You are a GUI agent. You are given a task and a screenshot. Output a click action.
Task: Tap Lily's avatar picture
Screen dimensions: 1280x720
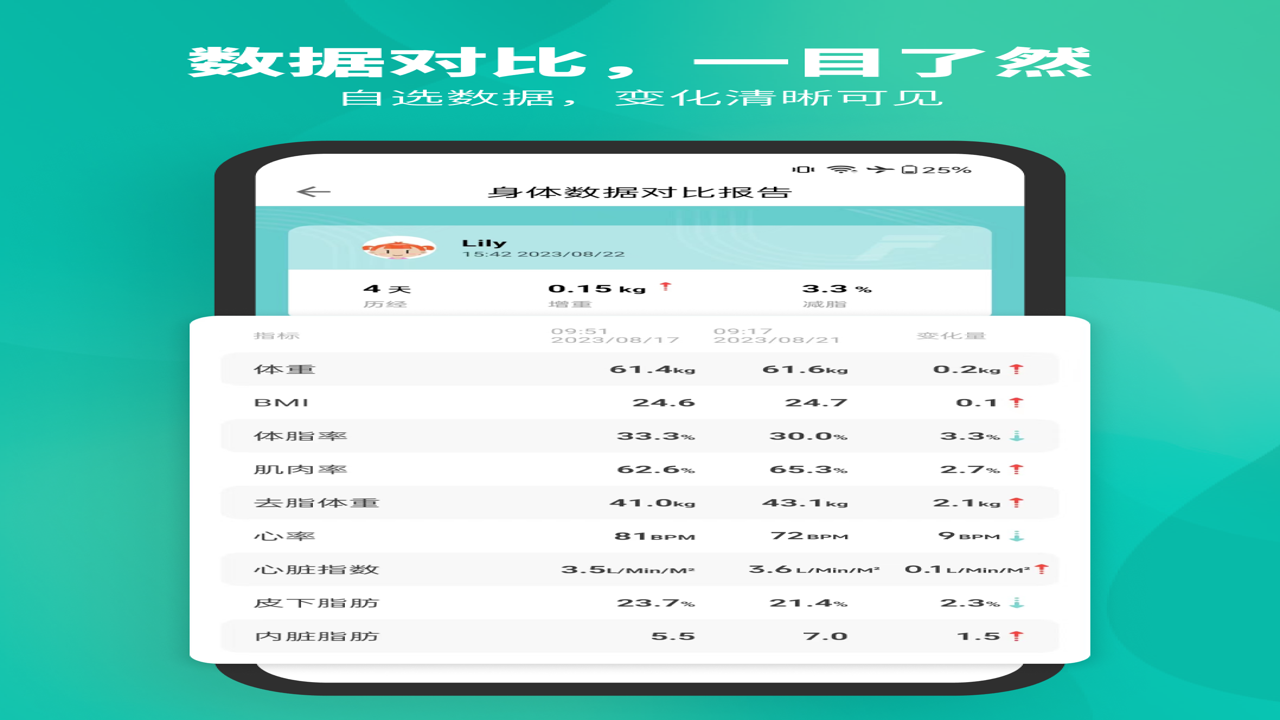(x=399, y=249)
